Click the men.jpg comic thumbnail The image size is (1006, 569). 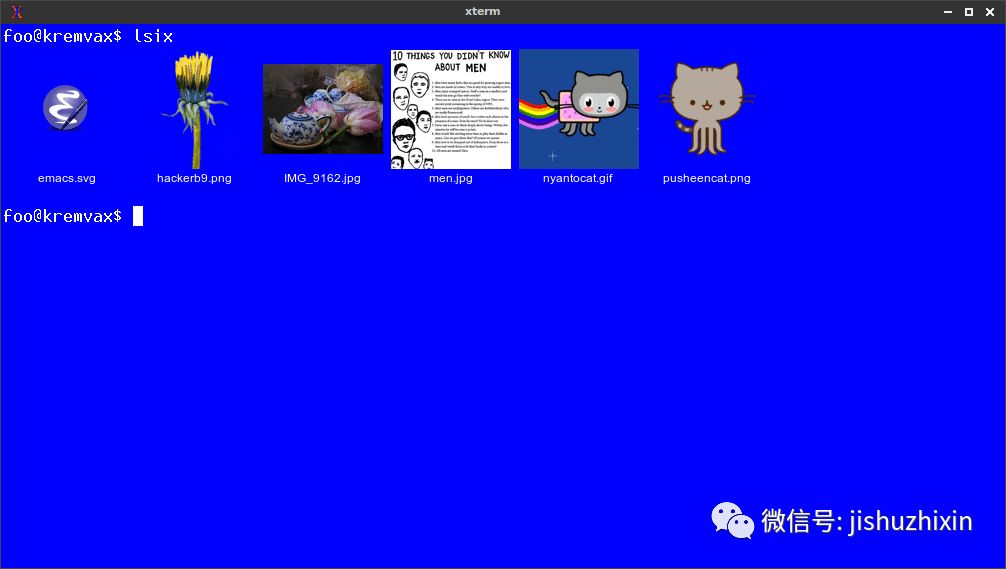(451, 109)
